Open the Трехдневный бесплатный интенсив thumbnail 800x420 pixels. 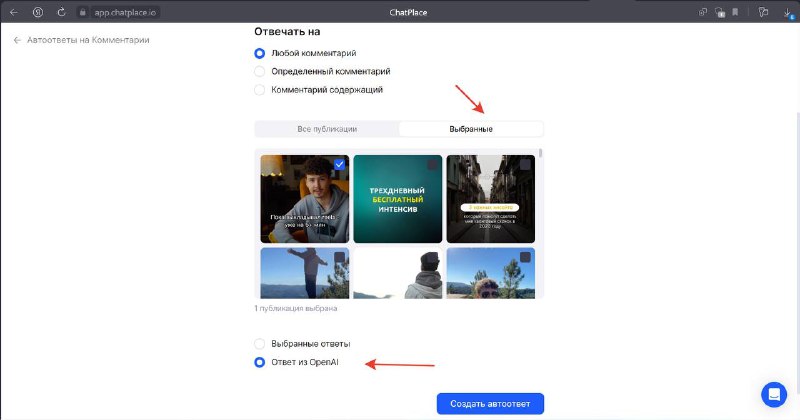[397, 199]
